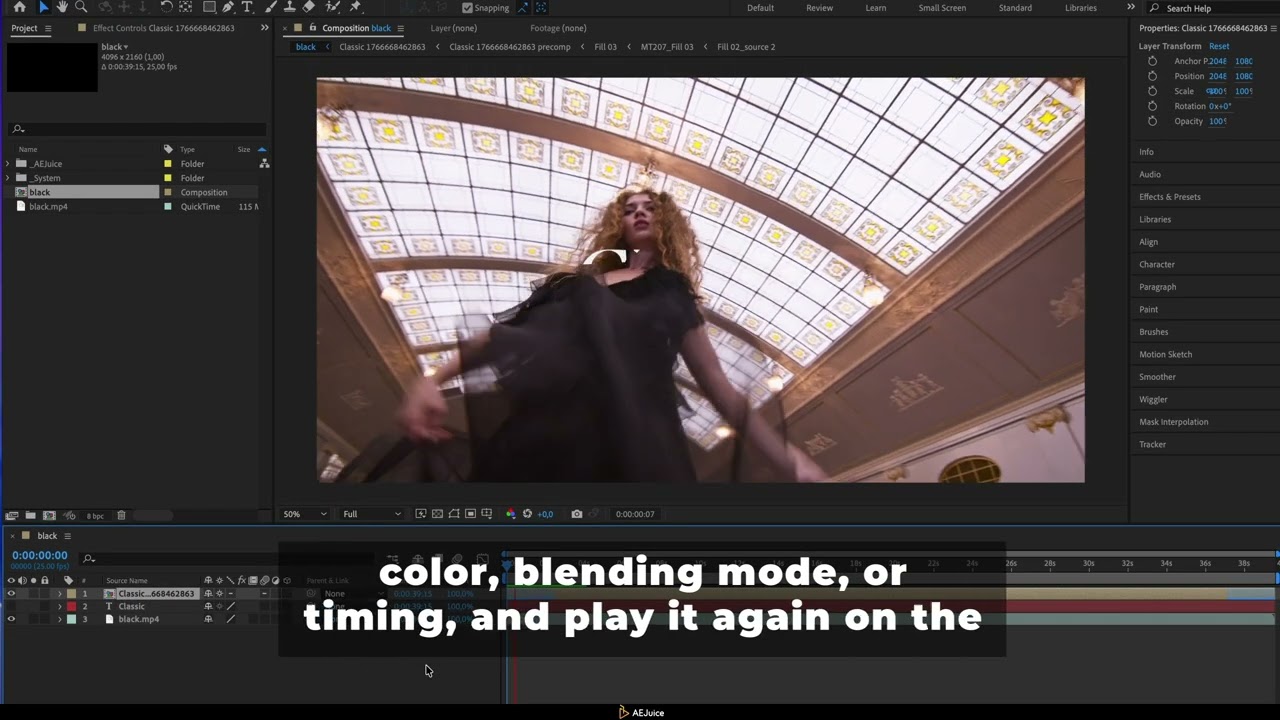1280x720 pixels.
Task: Open the Effects & Presets panel
Action: click(x=1169, y=197)
